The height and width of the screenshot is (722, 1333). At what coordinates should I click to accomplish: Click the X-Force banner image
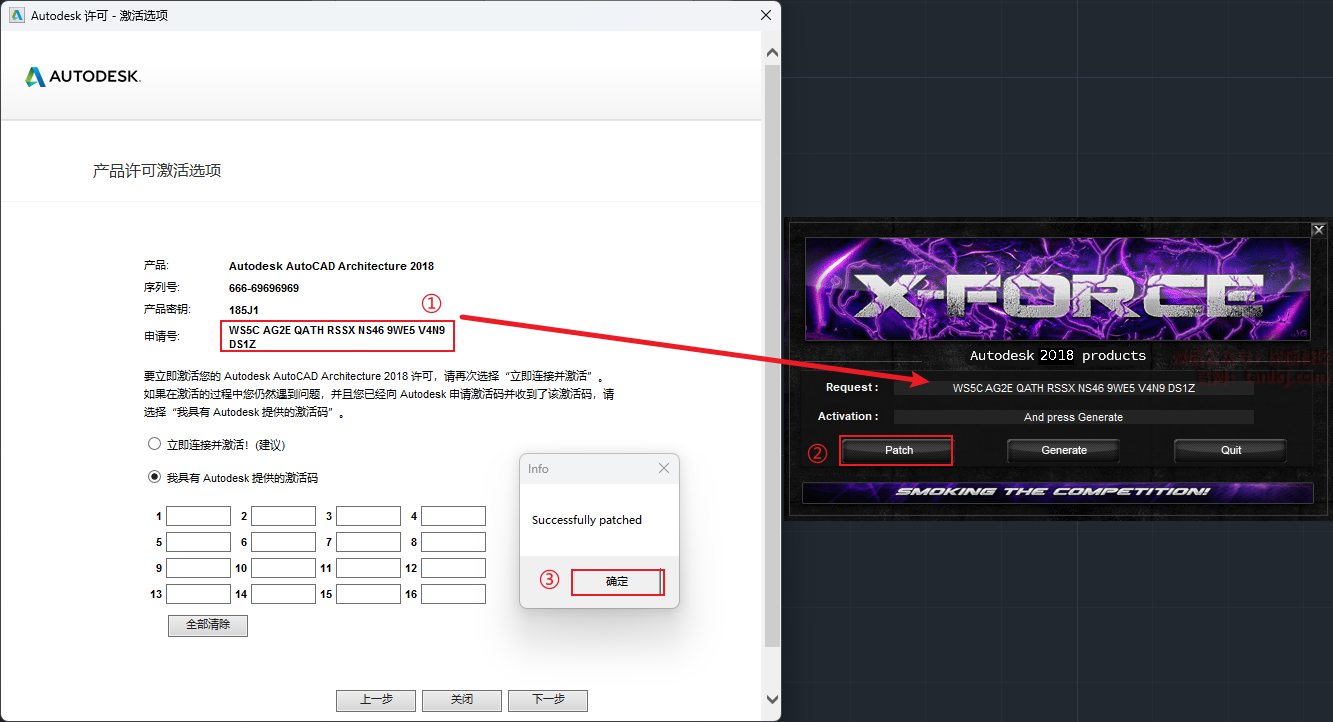click(x=1059, y=289)
